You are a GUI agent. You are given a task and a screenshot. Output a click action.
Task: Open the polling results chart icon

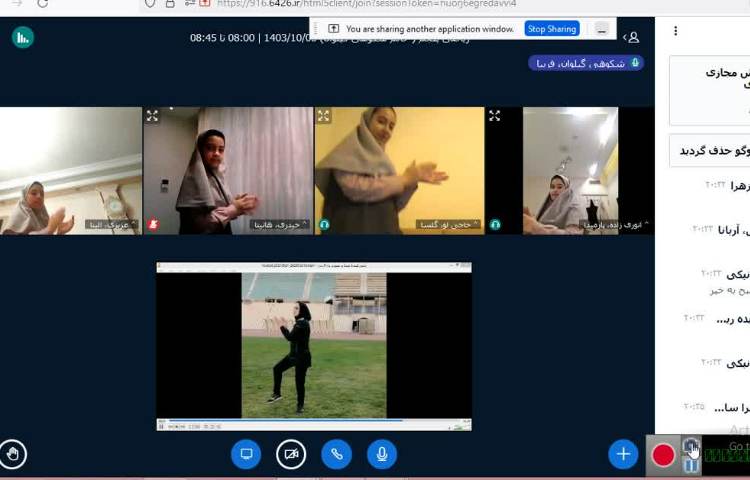coord(22,38)
